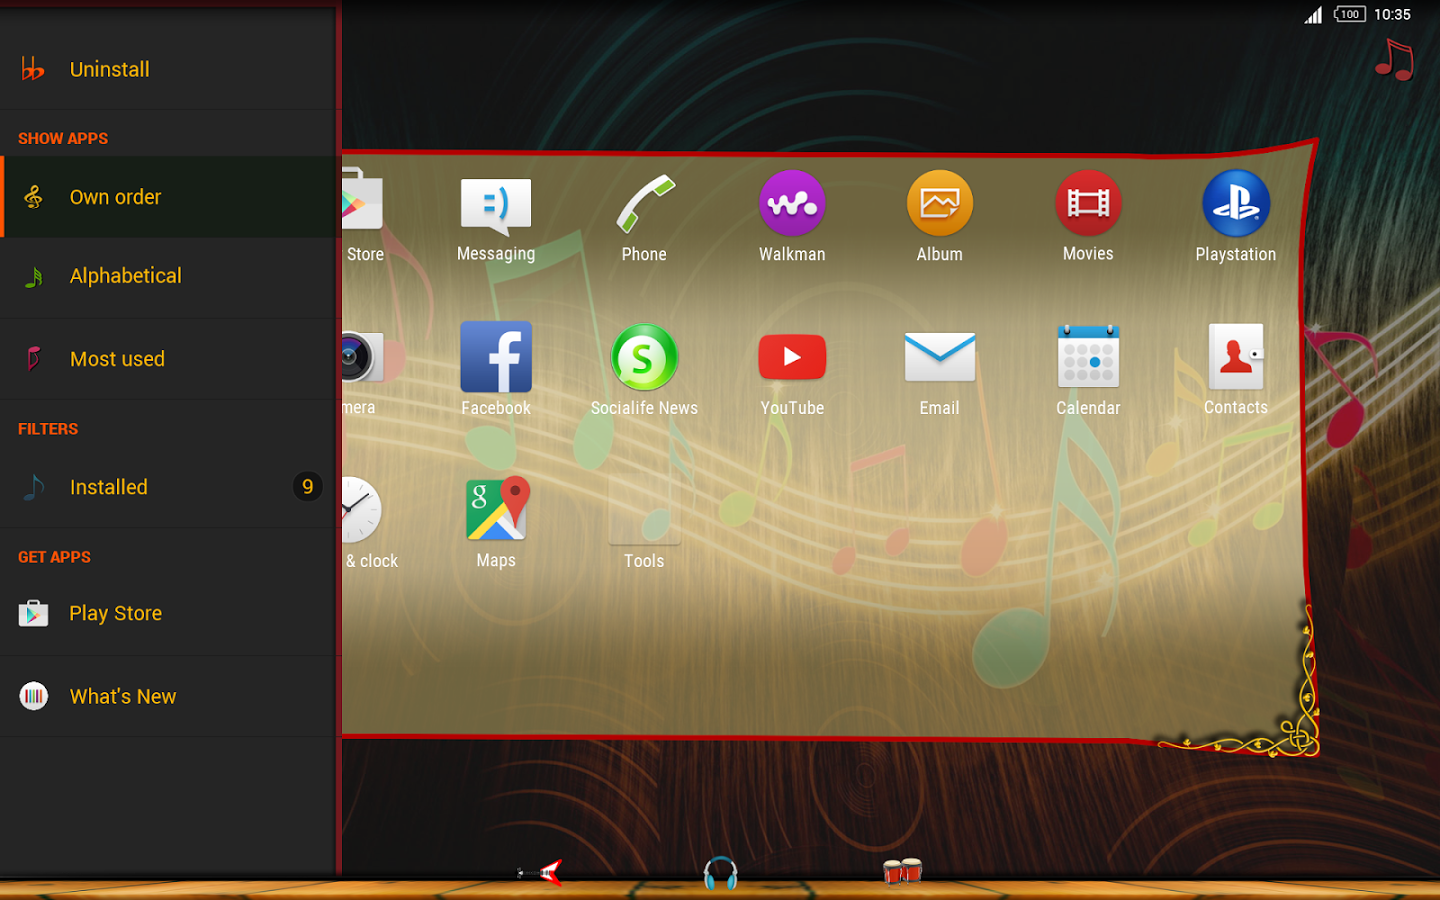
Task: Open the Album app
Action: pos(940,216)
